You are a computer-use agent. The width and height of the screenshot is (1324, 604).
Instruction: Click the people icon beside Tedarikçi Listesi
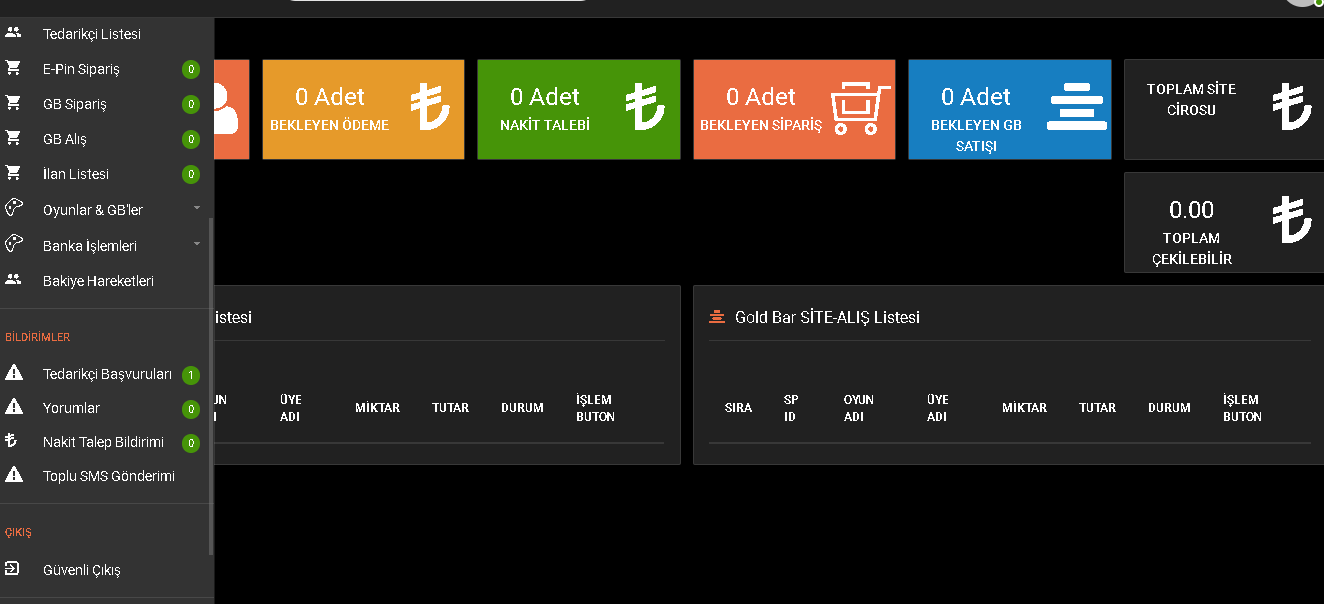[13, 33]
